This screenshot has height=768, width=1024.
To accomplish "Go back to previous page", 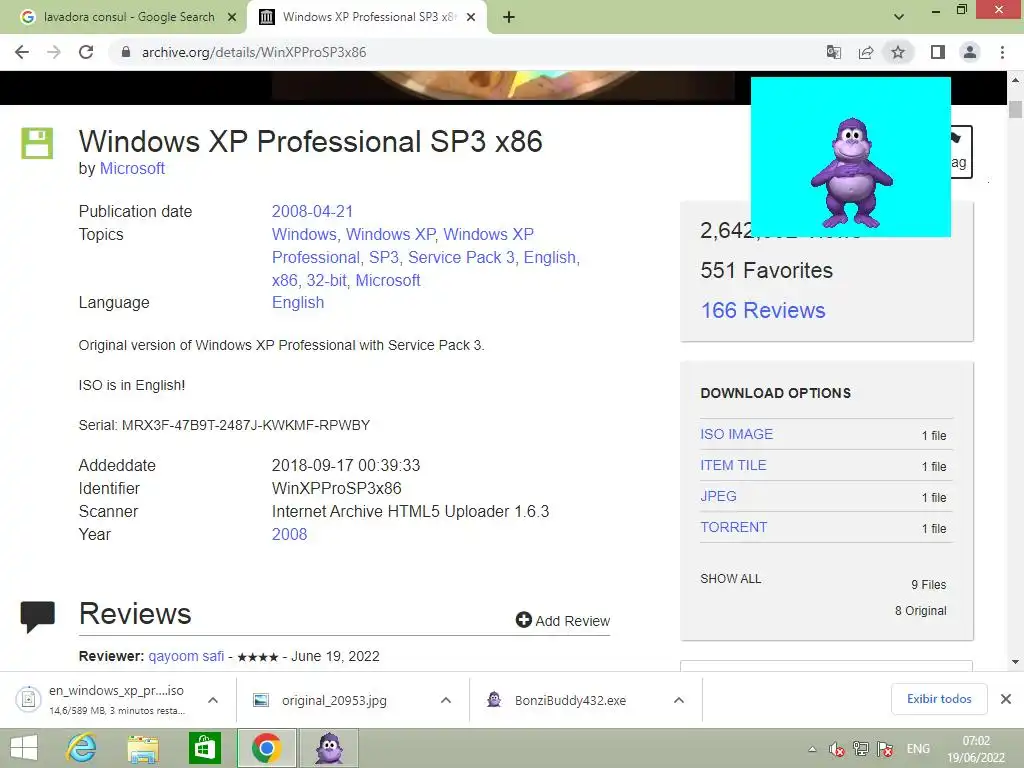I will [x=22, y=52].
